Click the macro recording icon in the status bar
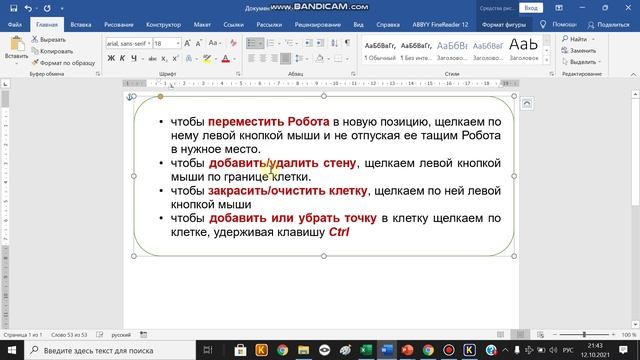The height and width of the screenshot is (360, 640). pyautogui.click(x=143, y=335)
